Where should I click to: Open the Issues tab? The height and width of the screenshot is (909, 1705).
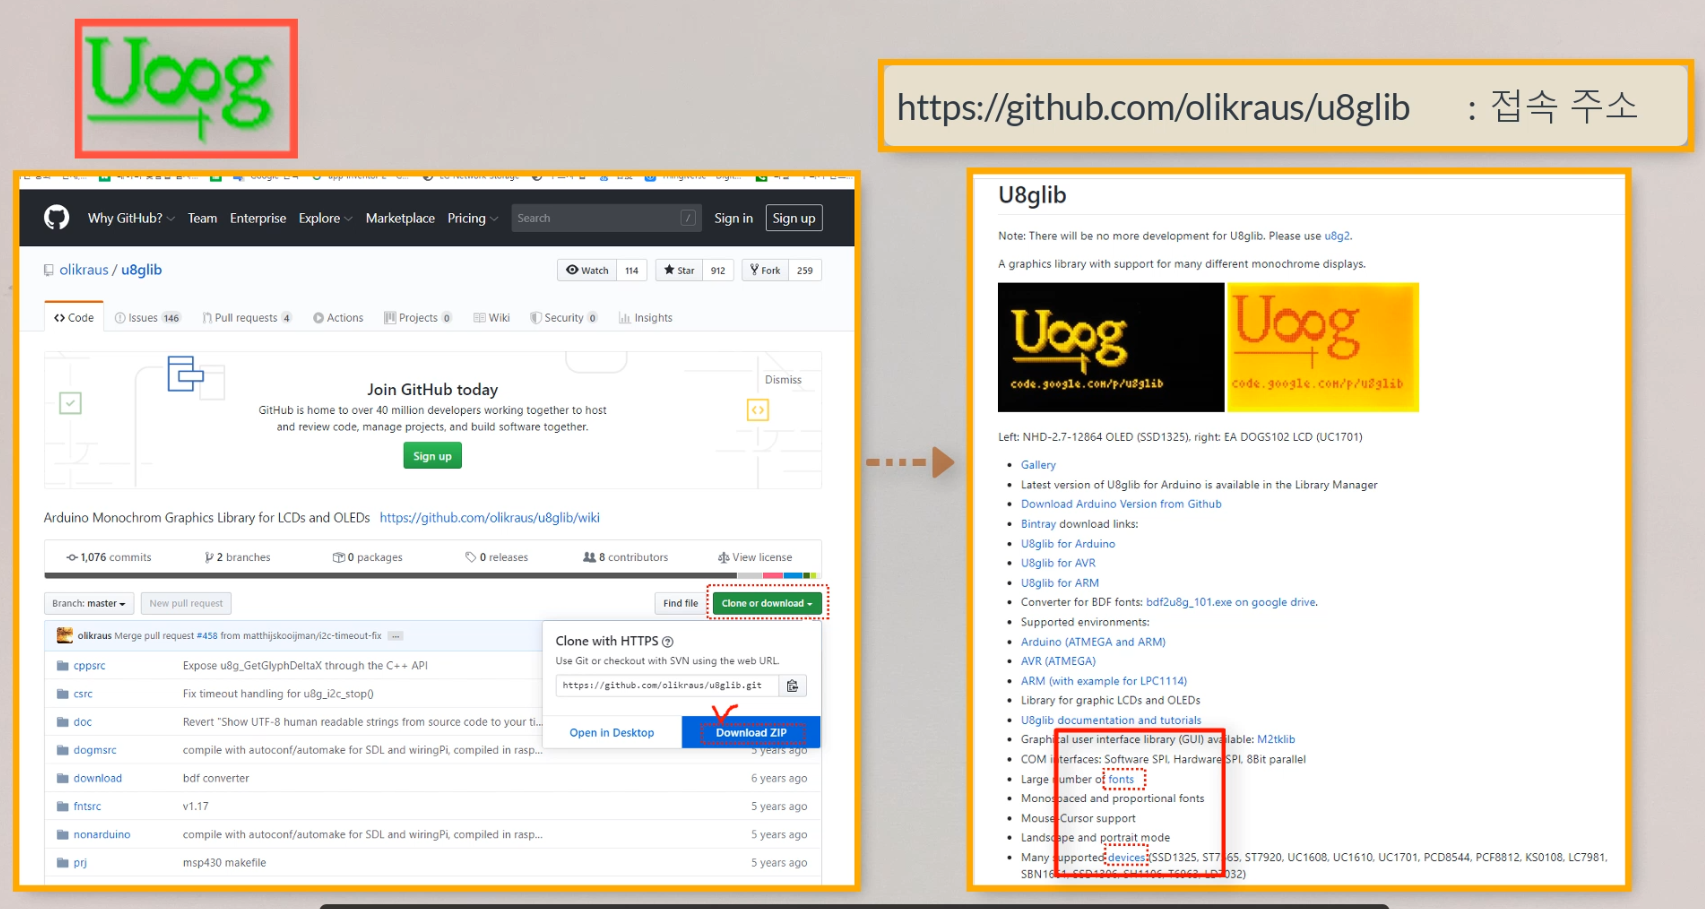(147, 318)
